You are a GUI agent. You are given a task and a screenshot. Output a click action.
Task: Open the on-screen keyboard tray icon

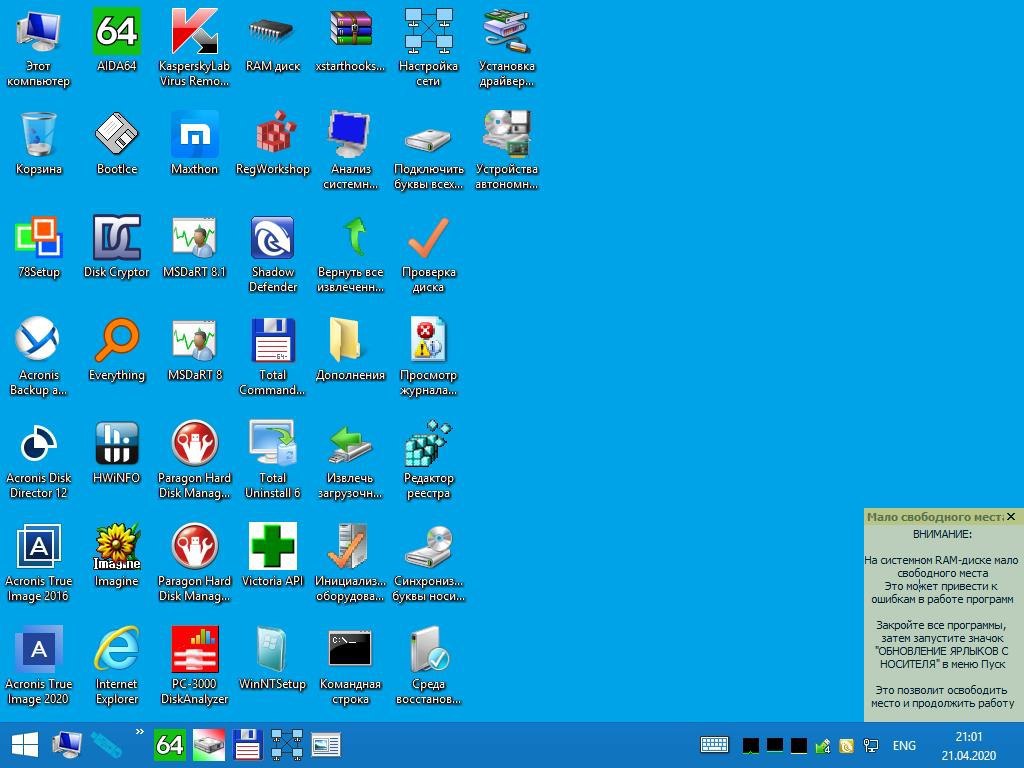(x=714, y=744)
